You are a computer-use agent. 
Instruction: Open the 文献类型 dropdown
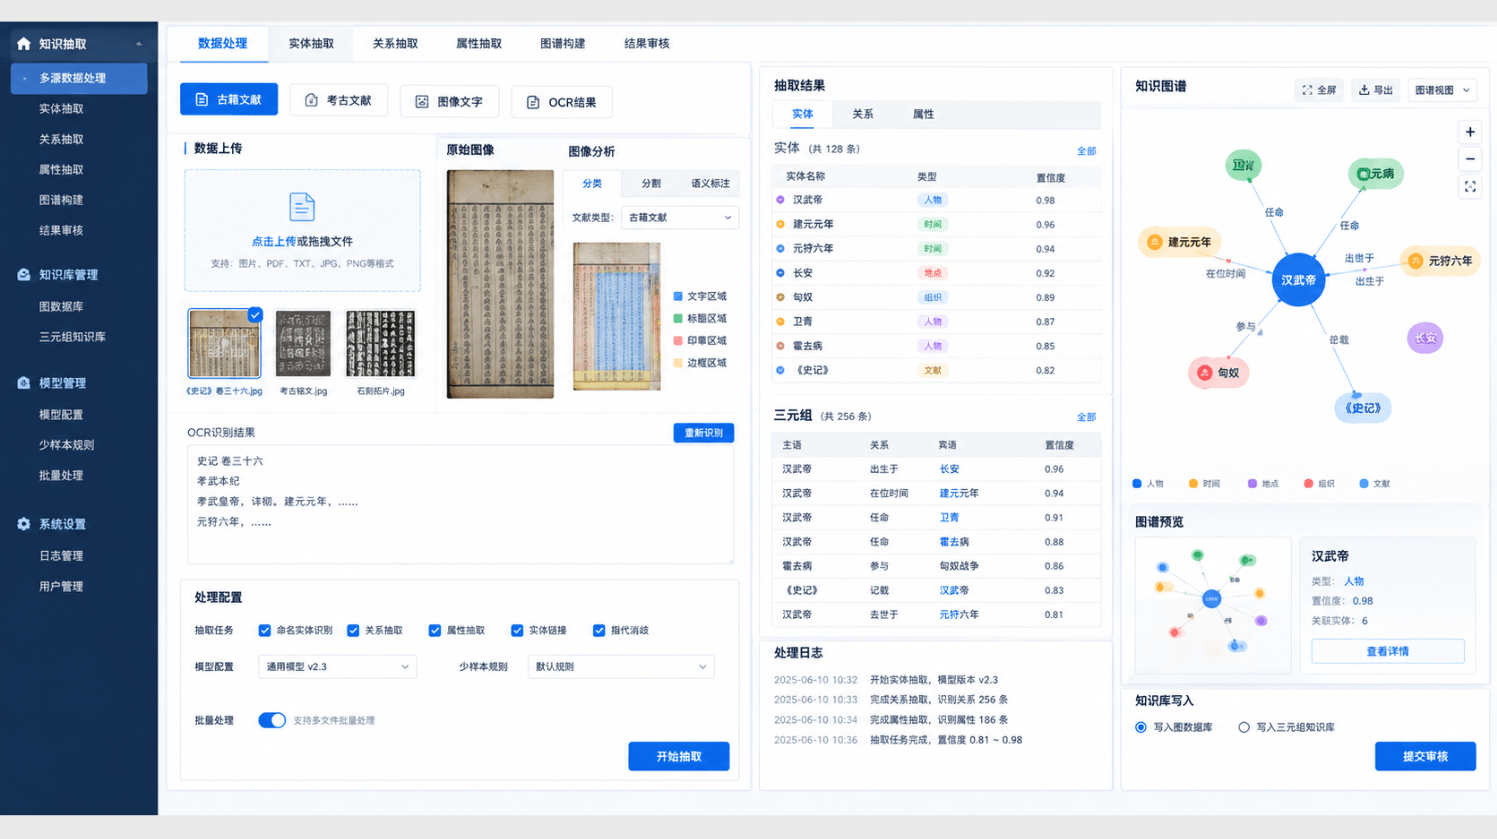680,217
